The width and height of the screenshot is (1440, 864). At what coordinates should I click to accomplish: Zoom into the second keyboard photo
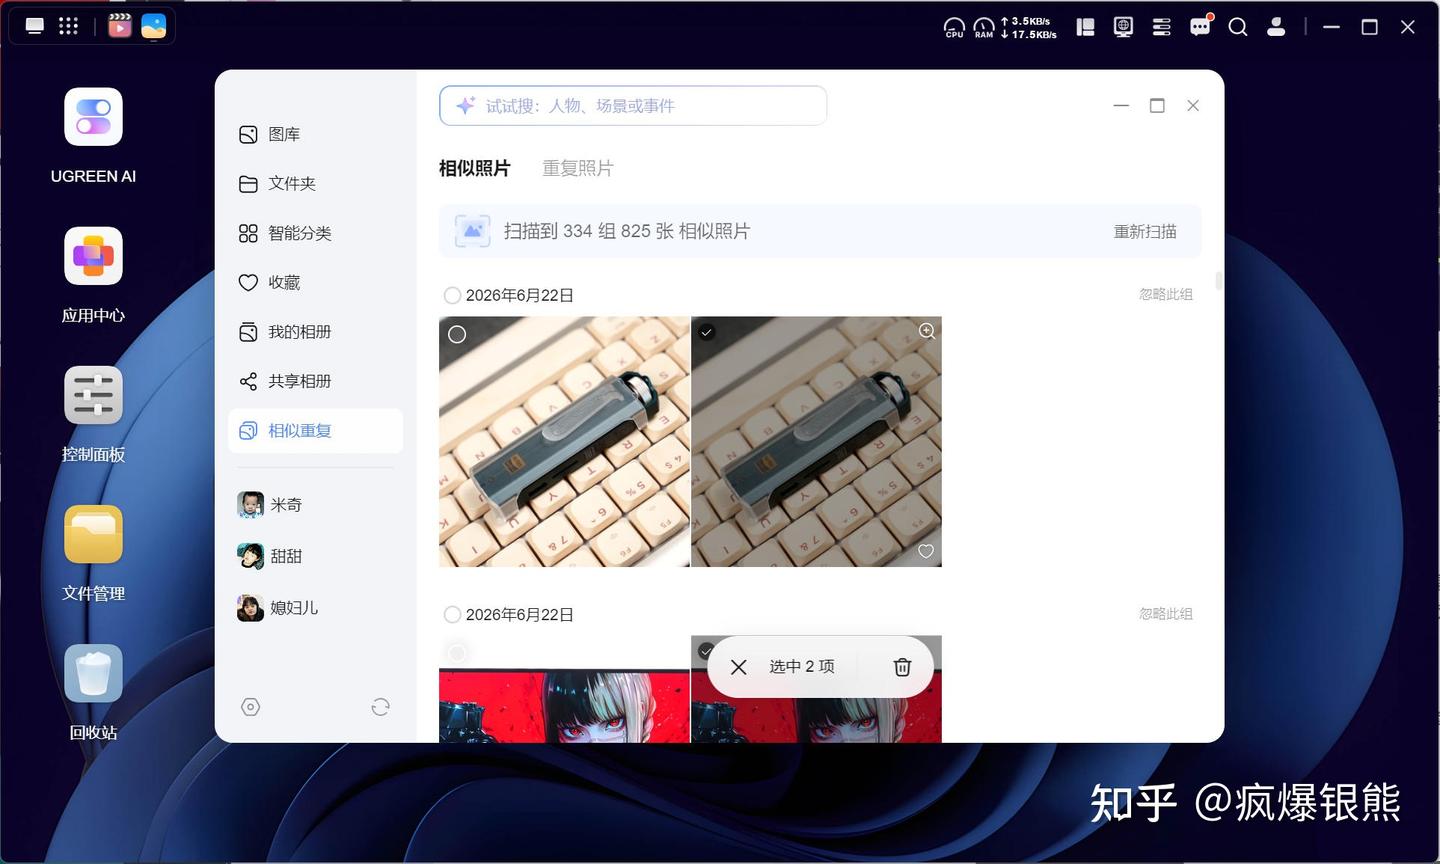(x=927, y=331)
